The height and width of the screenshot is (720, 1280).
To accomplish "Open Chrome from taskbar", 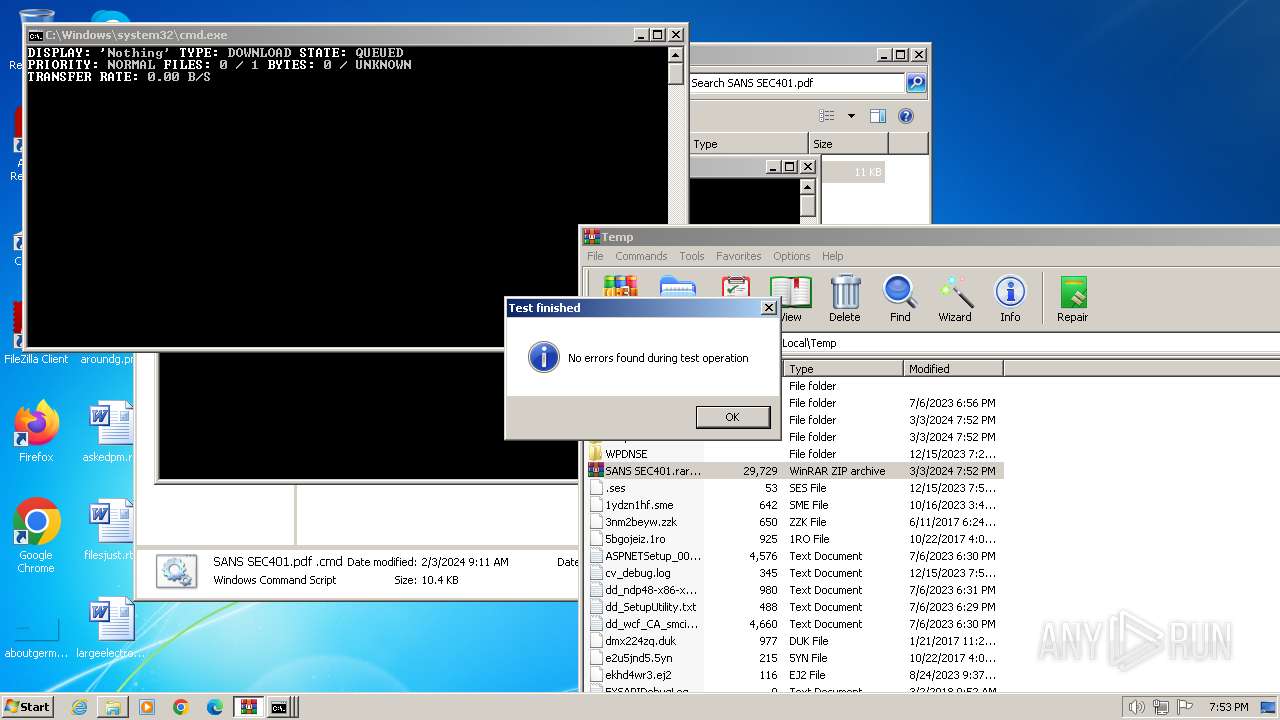I will [x=181, y=707].
